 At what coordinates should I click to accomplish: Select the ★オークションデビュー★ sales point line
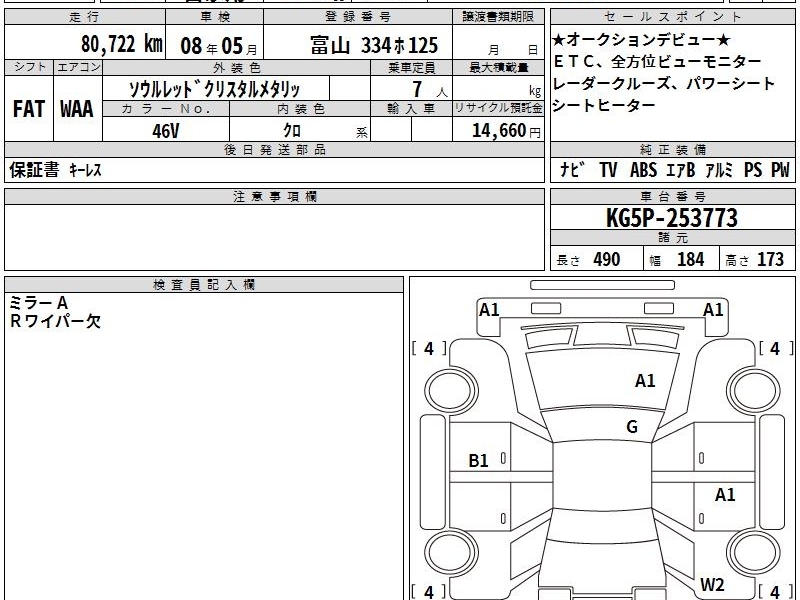coord(641,39)
